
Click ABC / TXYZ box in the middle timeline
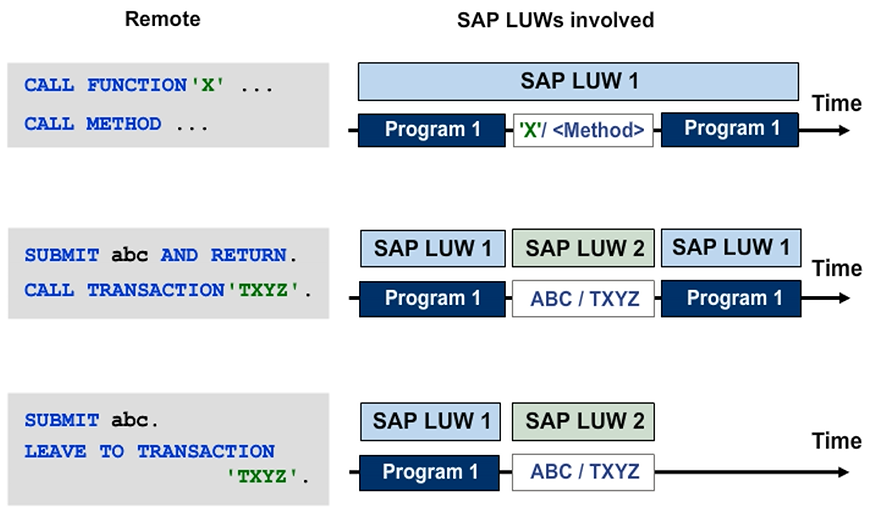pos(584,299)
